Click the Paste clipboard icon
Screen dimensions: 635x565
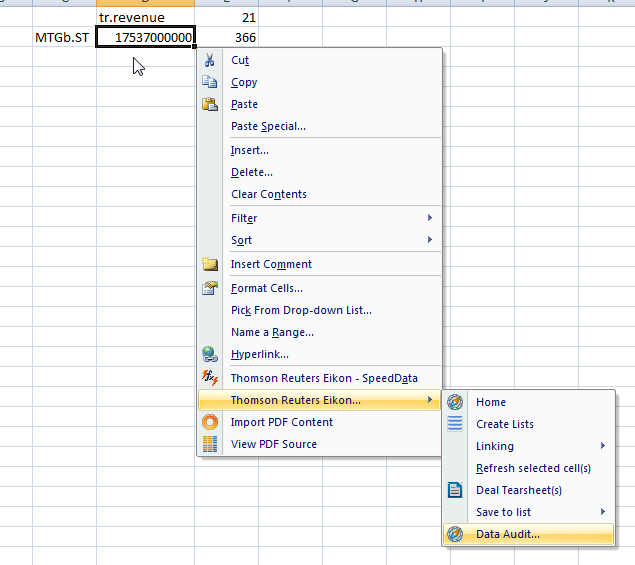coord(210,104)
